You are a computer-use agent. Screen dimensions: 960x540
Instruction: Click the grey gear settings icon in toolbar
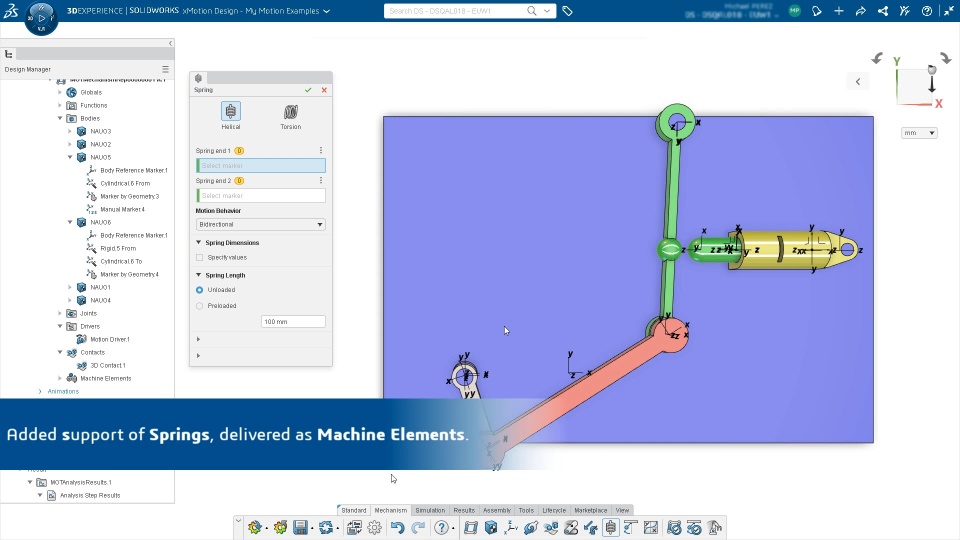pyautogui.click(x=375, y=527)
